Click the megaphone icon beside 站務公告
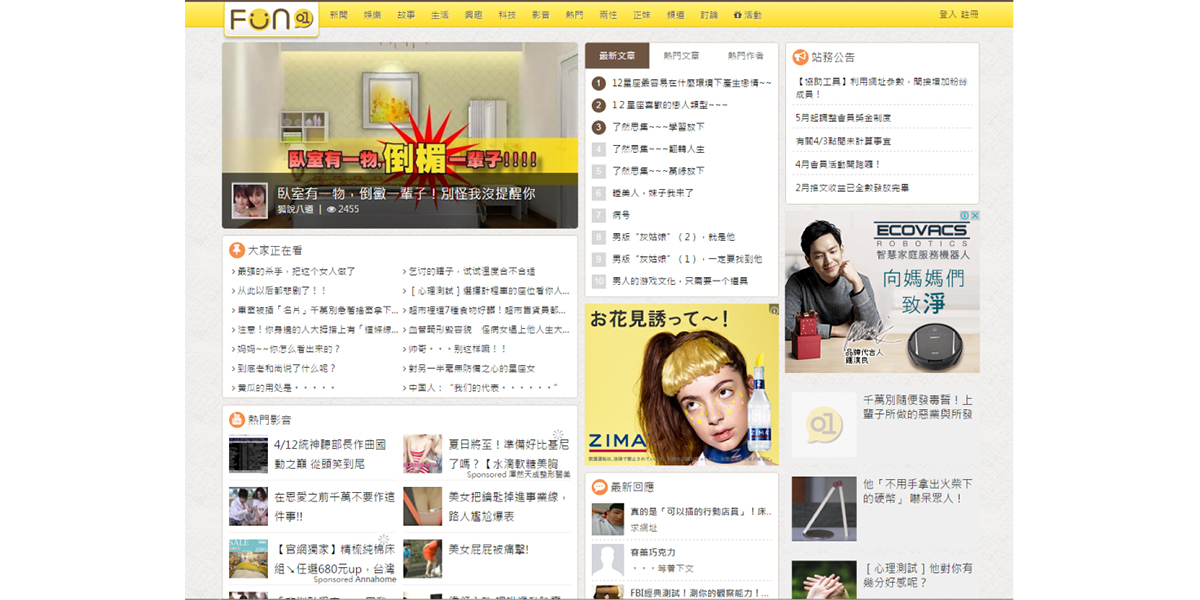Image resolution: width=1200 pixels, height=600 pixels. click(800, 57)
